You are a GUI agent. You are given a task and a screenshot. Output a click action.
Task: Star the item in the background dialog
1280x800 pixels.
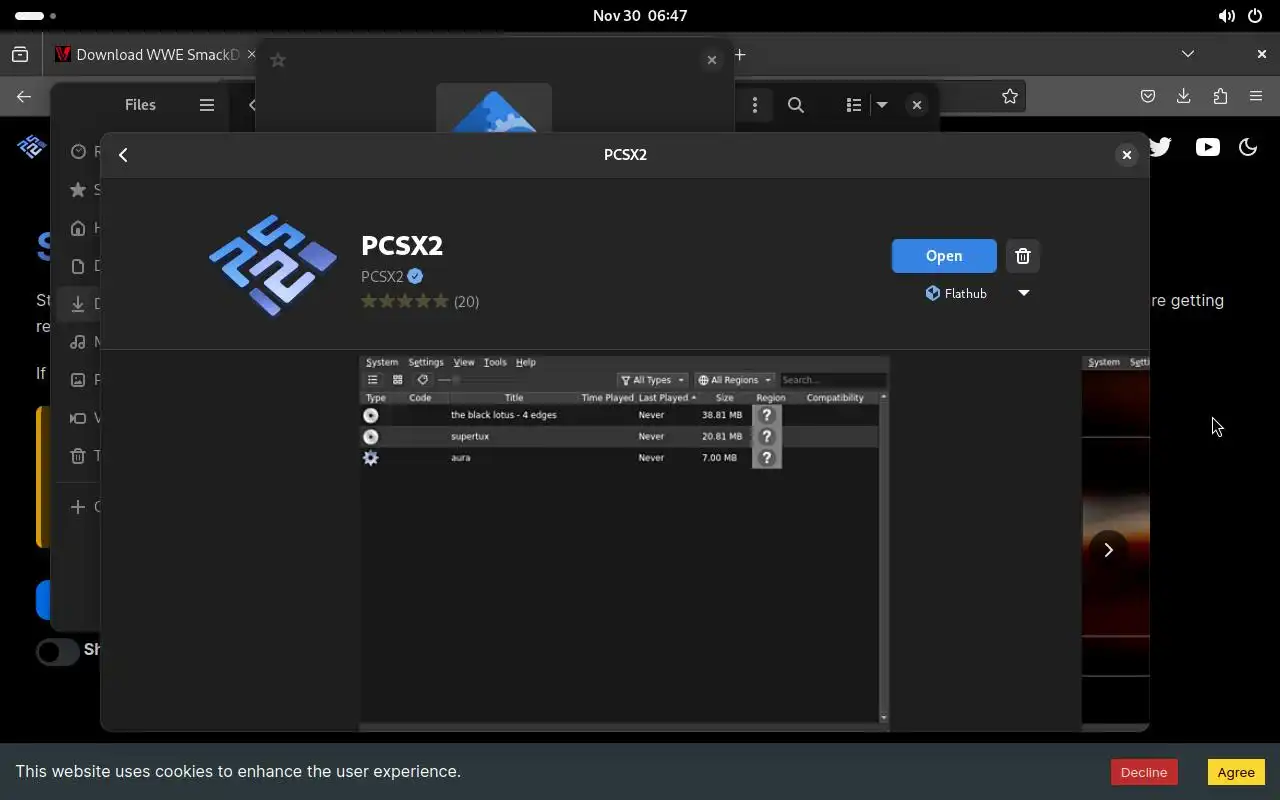(x=278, y=60)
